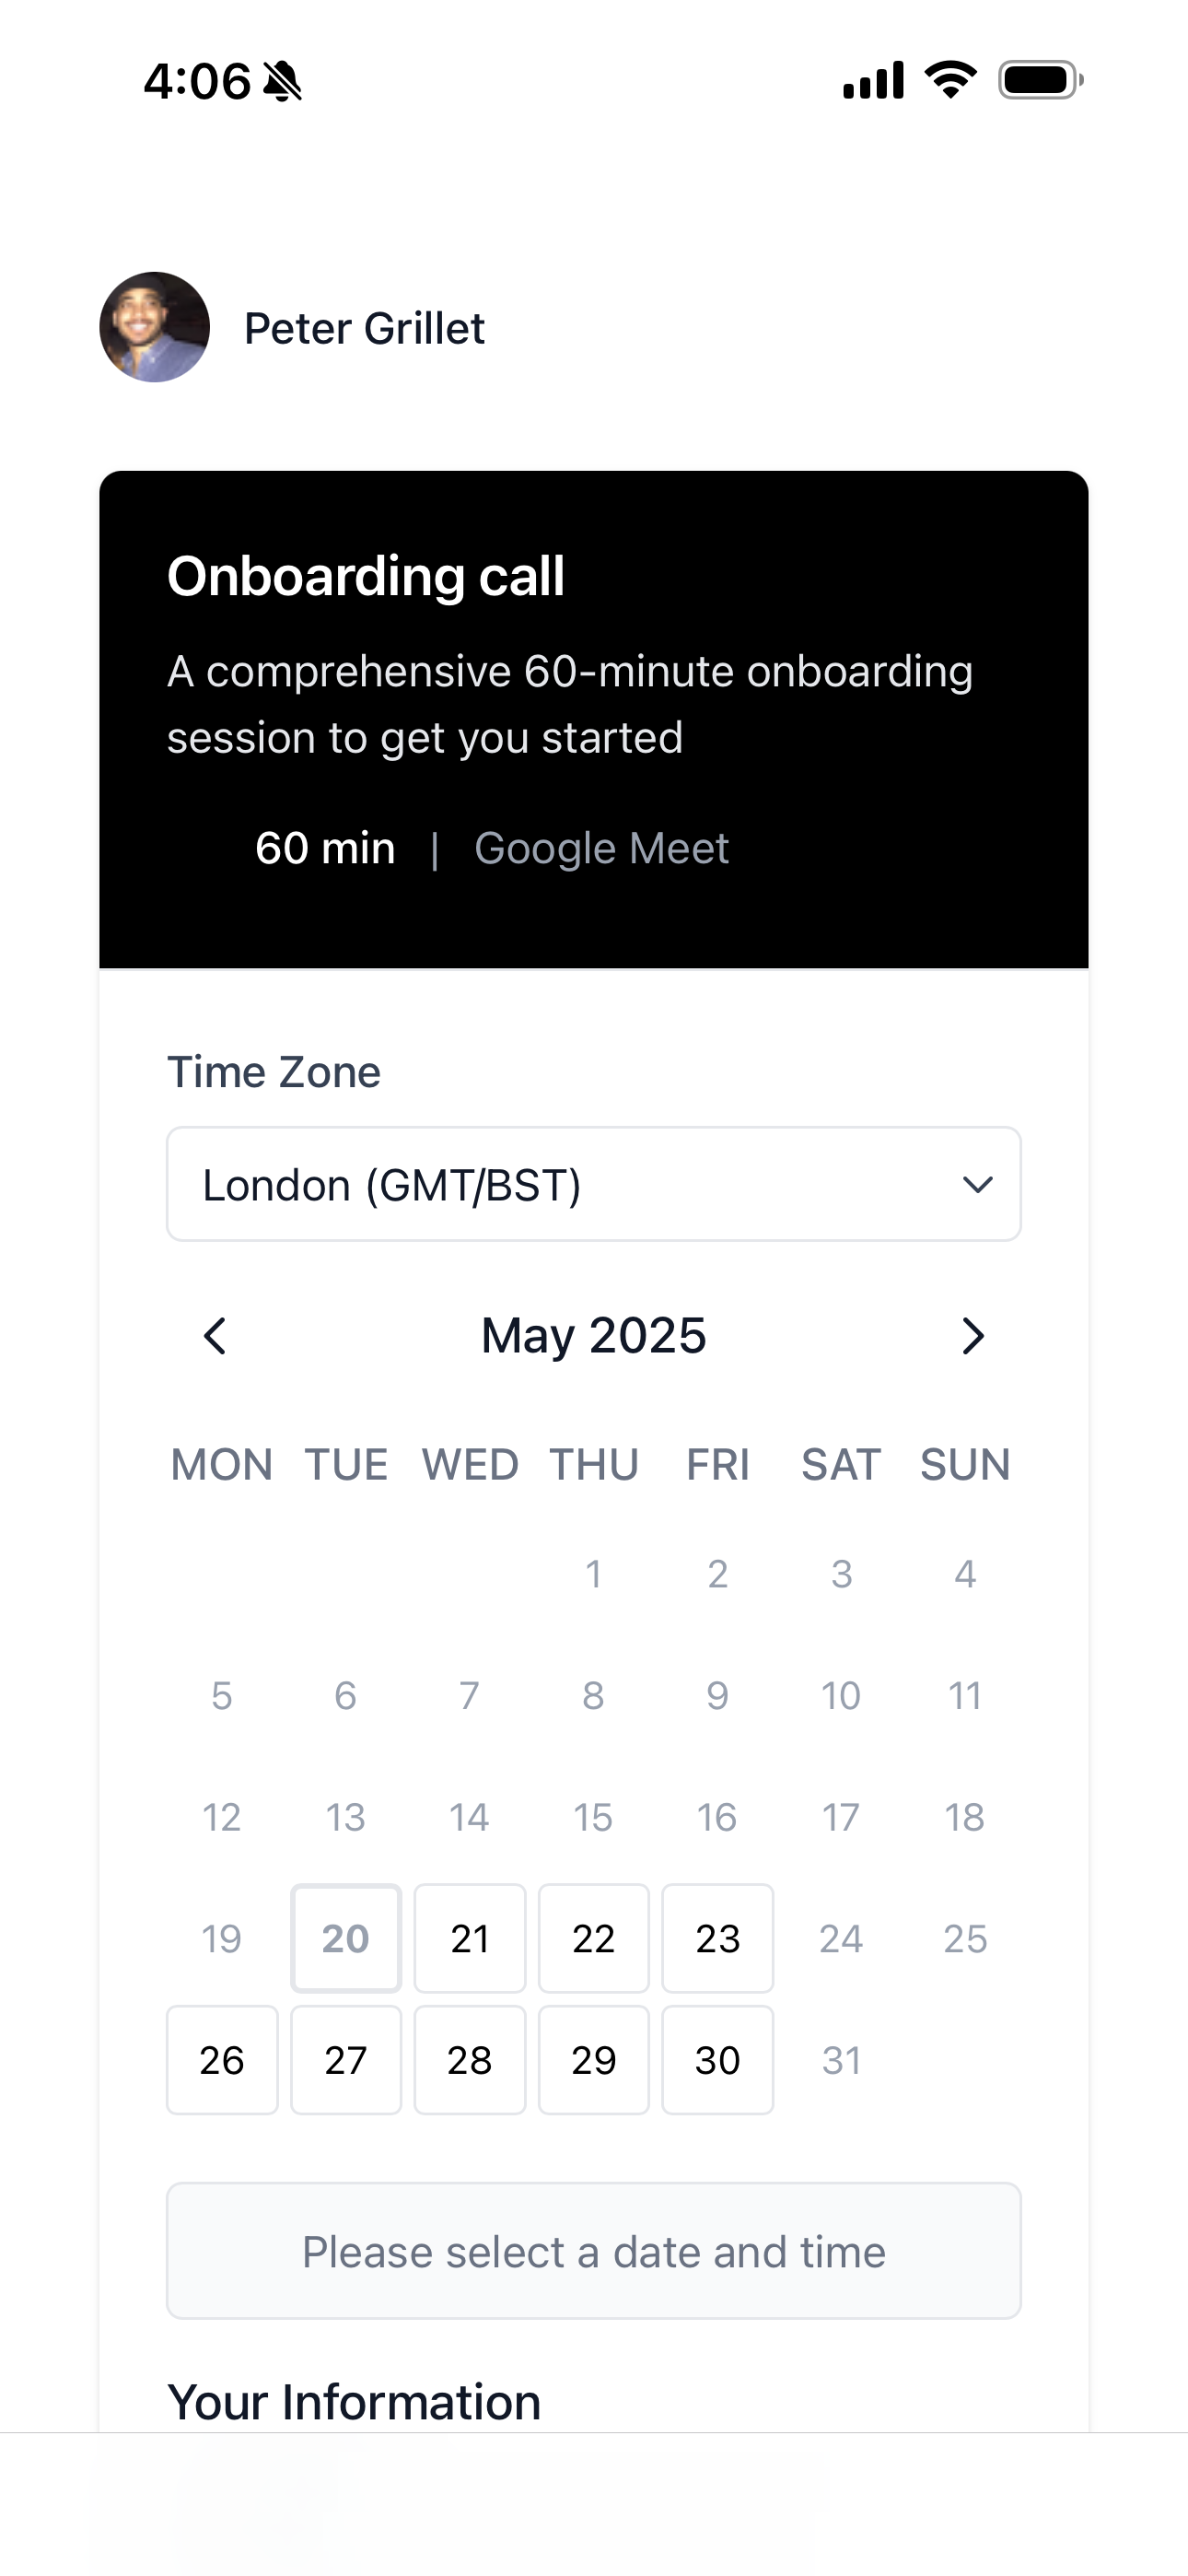
Task: Expand time zone list via chevron arrow
Action: pyautogui.click(x=977, y=1185)
